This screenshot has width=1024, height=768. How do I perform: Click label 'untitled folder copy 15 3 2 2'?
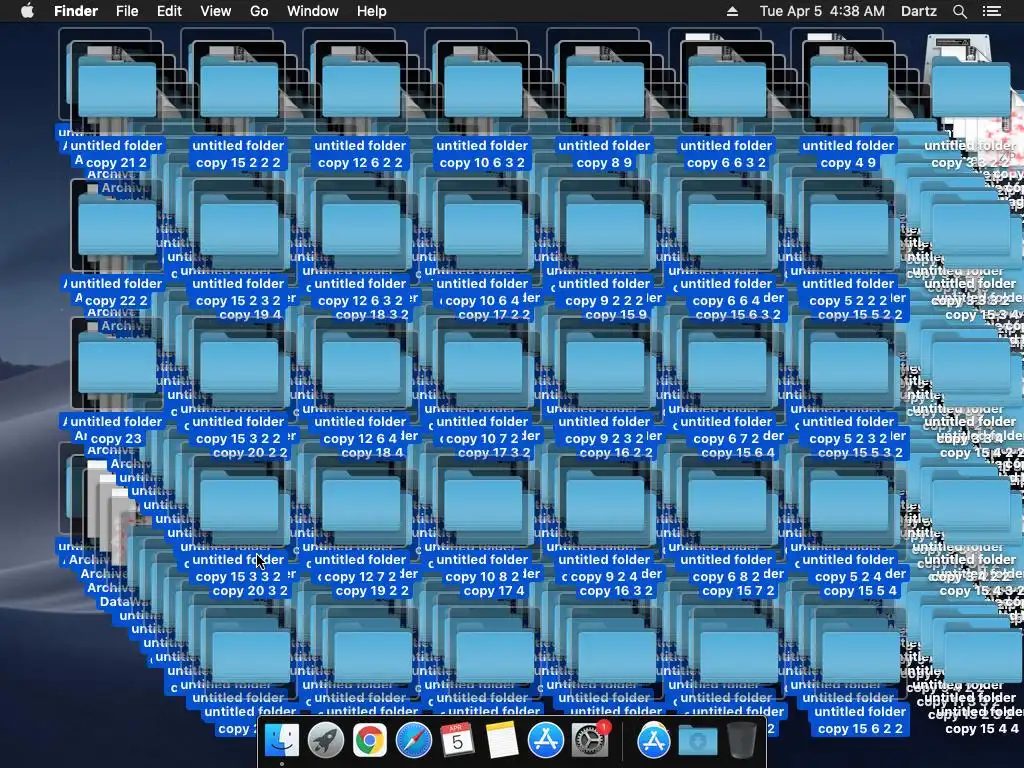click(x=238, y=430)
